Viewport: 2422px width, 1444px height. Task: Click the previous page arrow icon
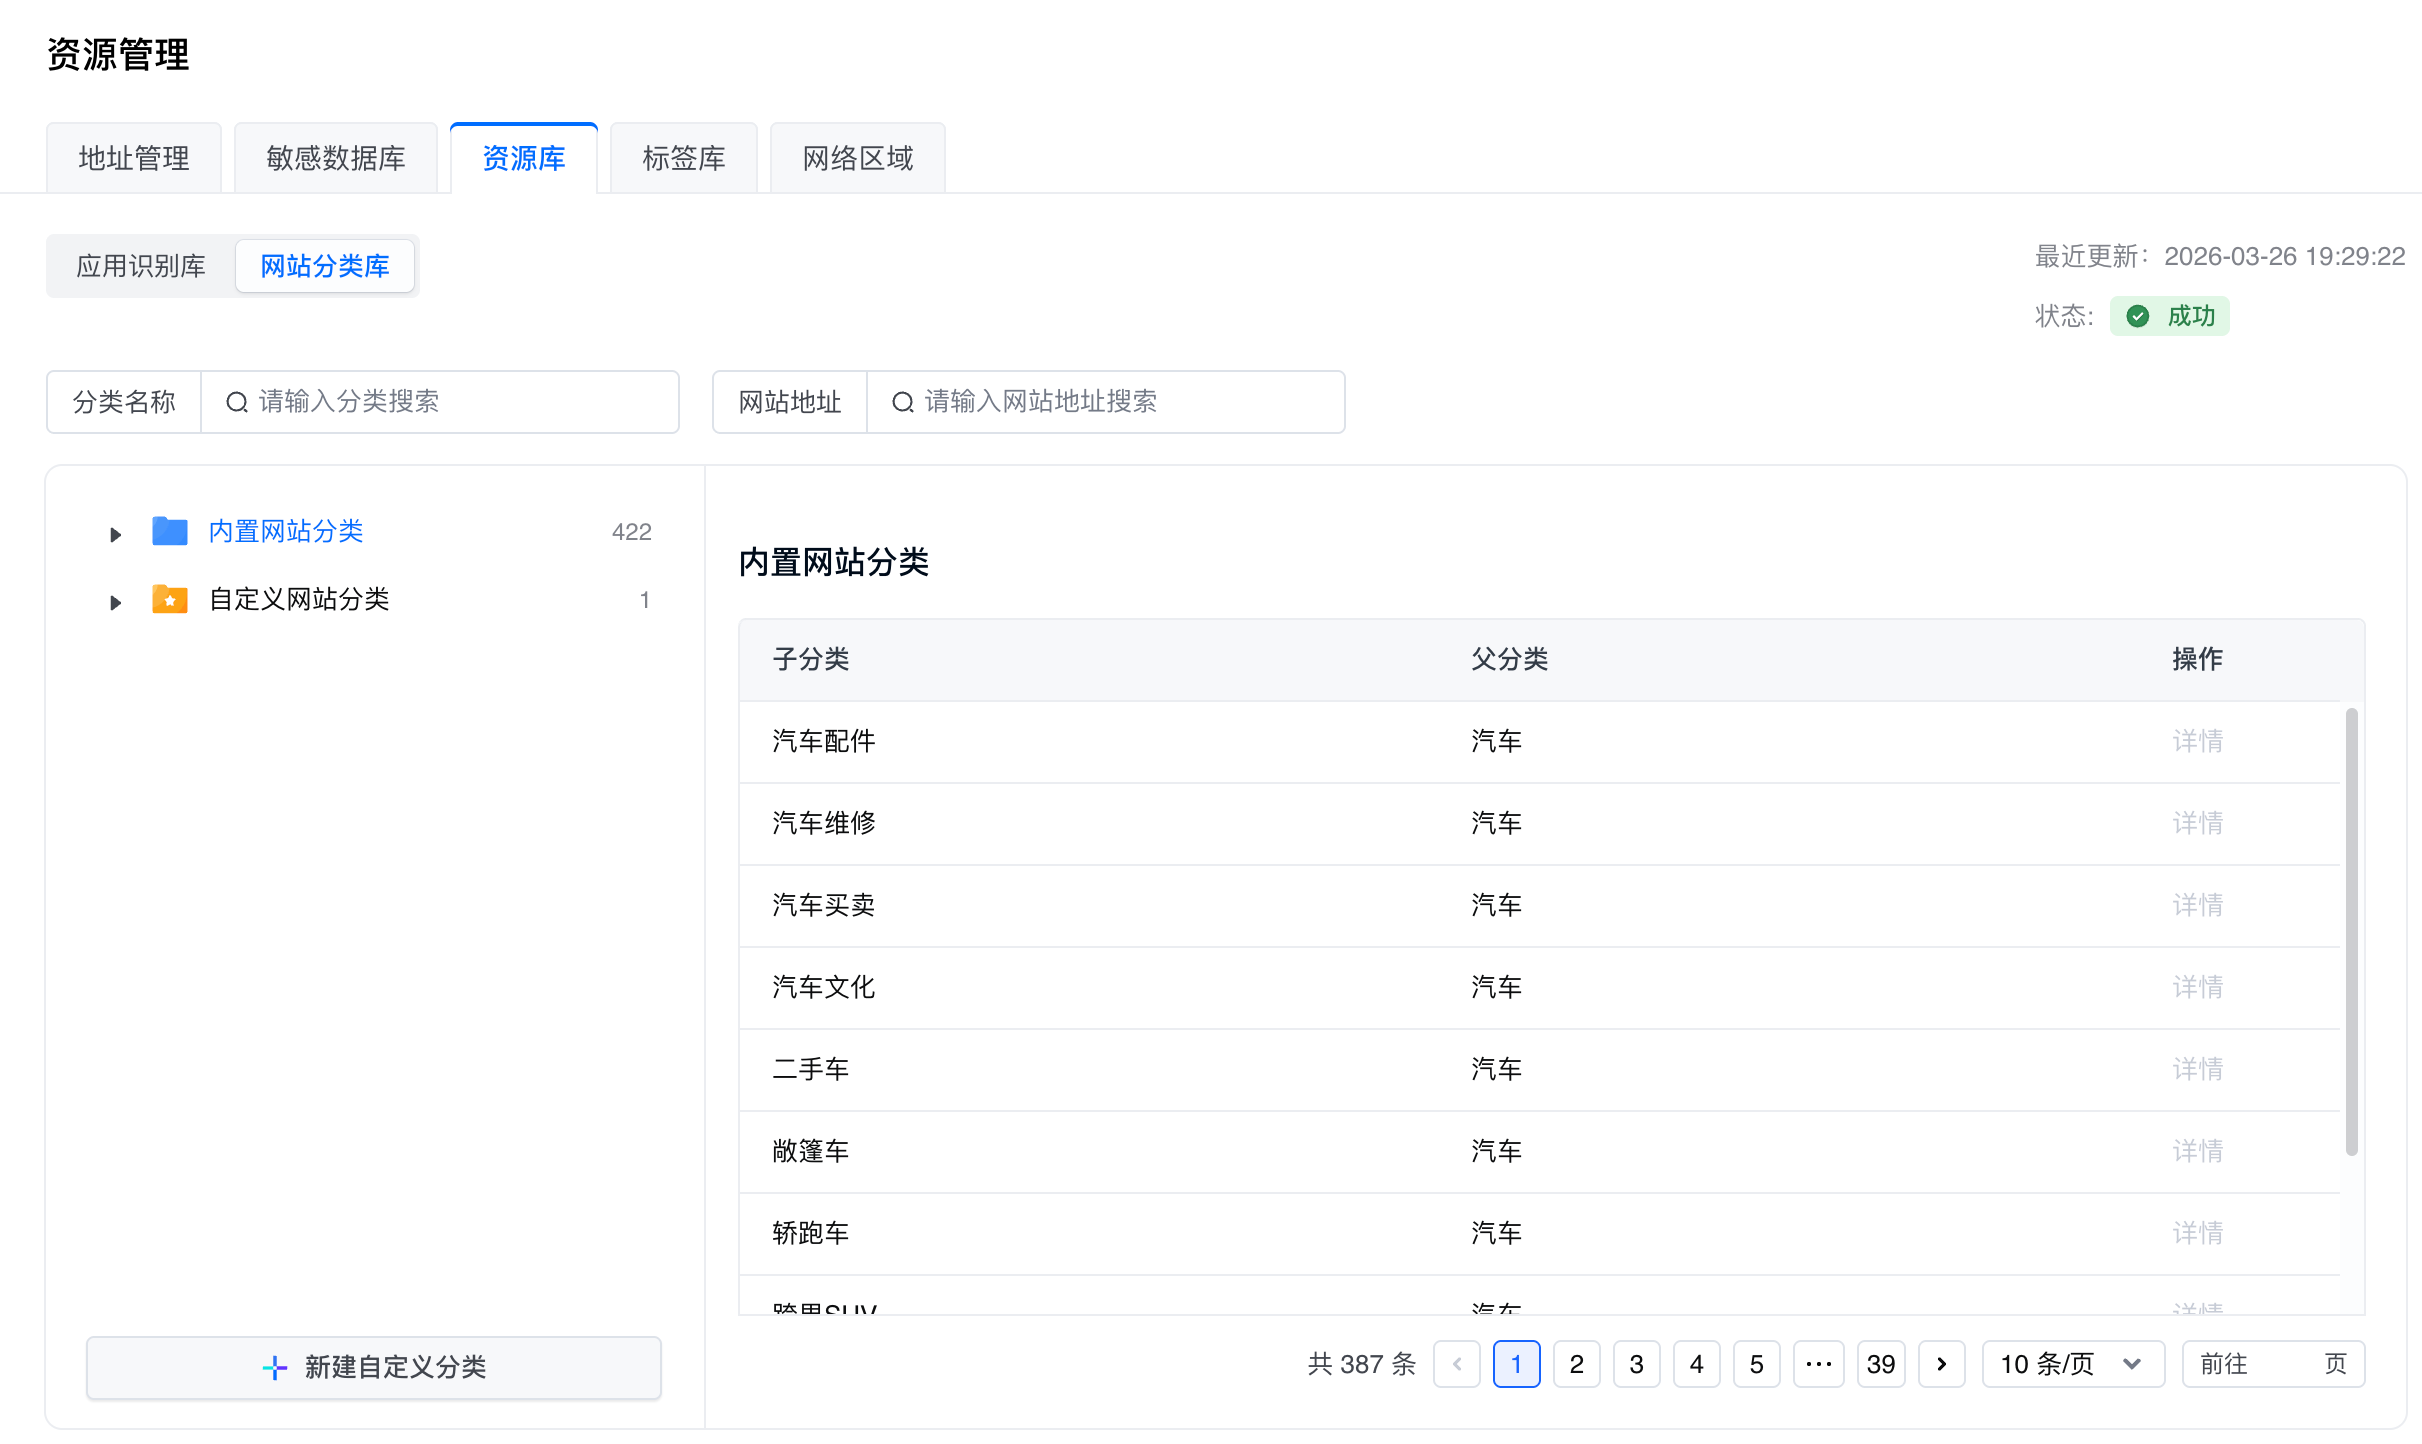tap(1457, 1364)
